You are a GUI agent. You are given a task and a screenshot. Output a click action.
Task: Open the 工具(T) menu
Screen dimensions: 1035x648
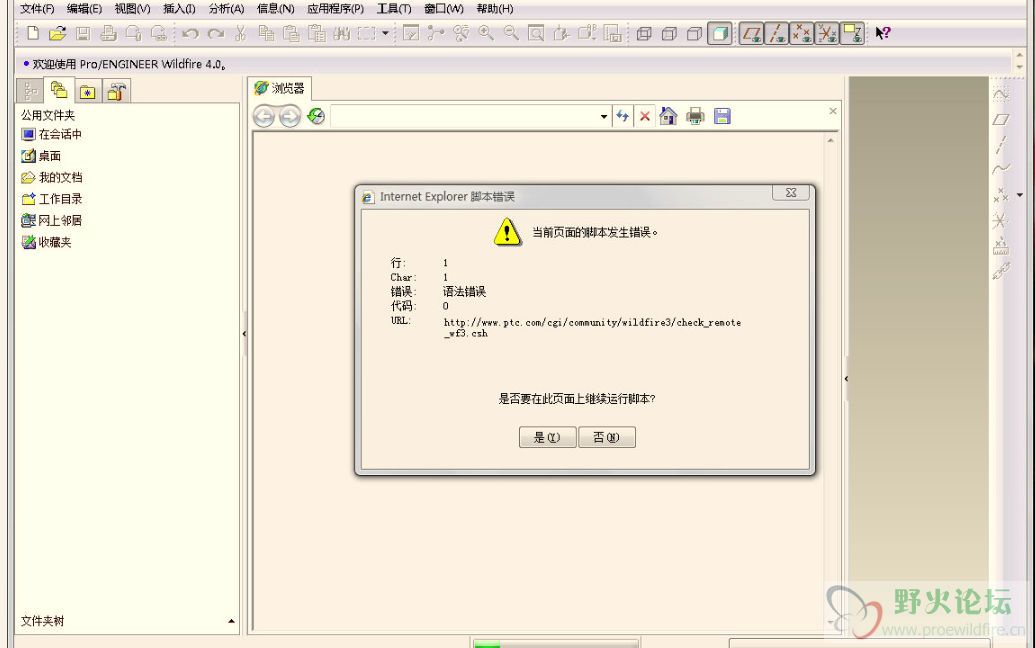pos(393,9)
